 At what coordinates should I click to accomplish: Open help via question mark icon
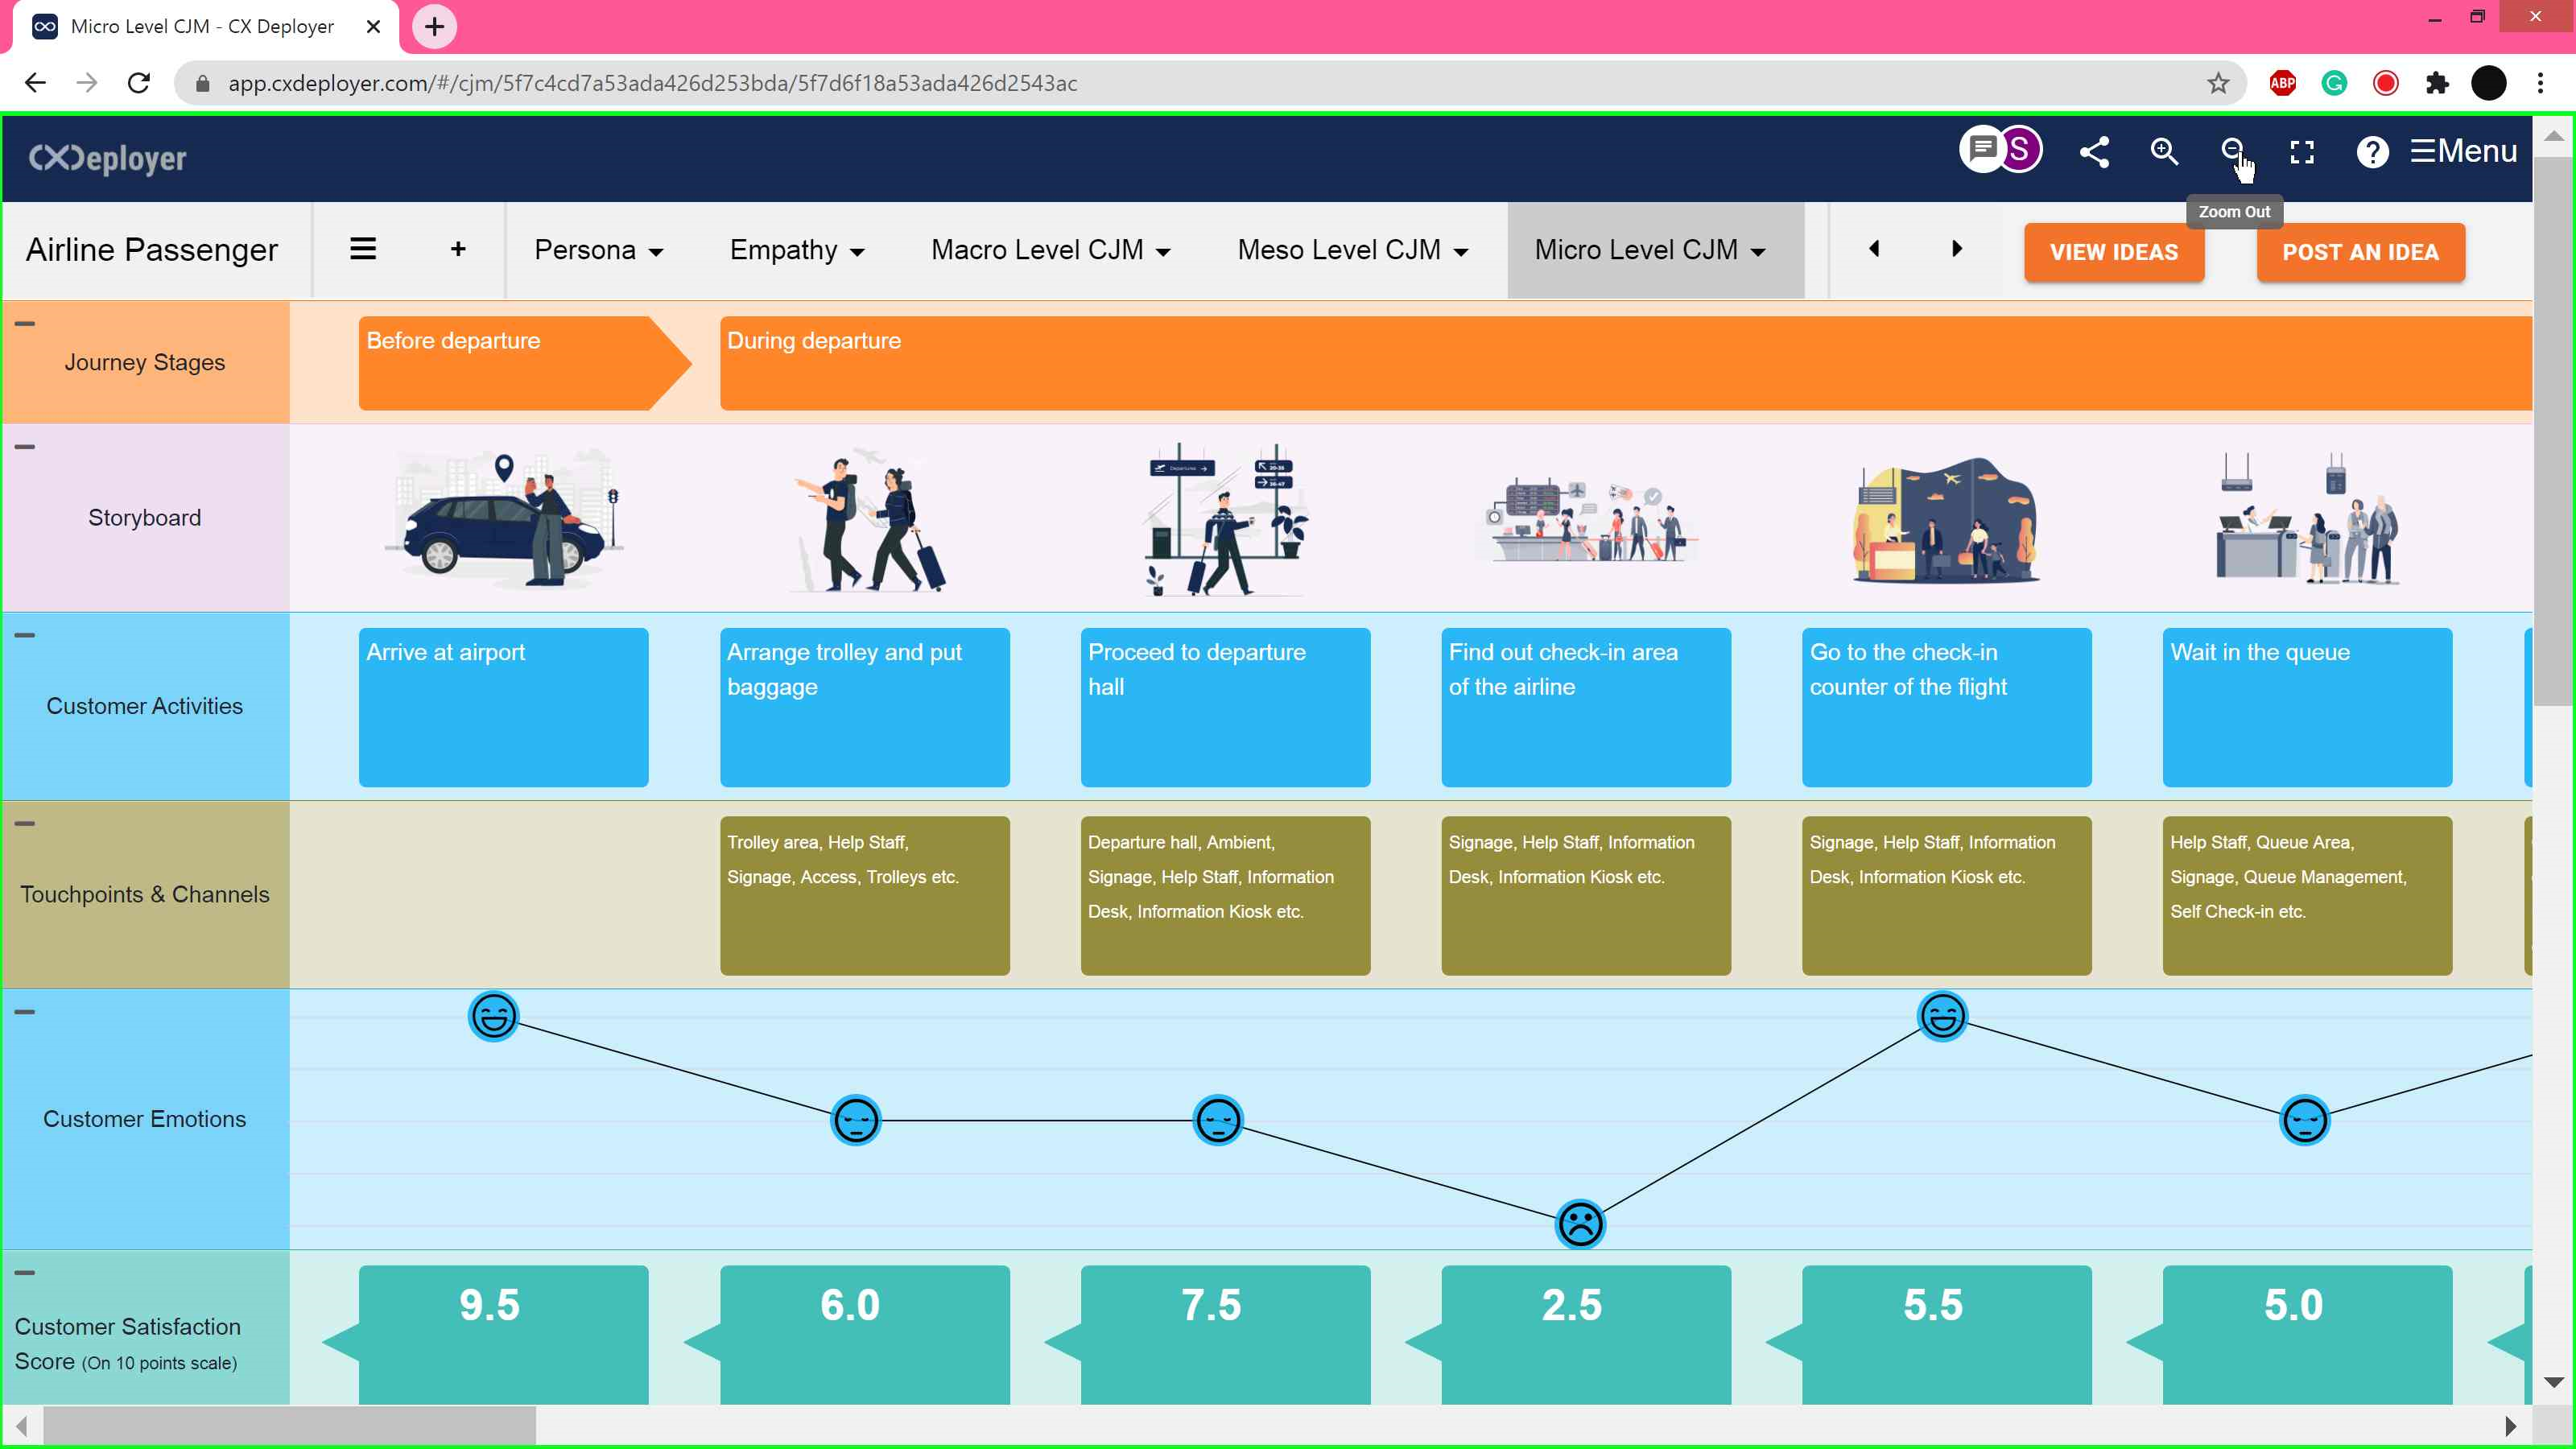pos(2372,152)
